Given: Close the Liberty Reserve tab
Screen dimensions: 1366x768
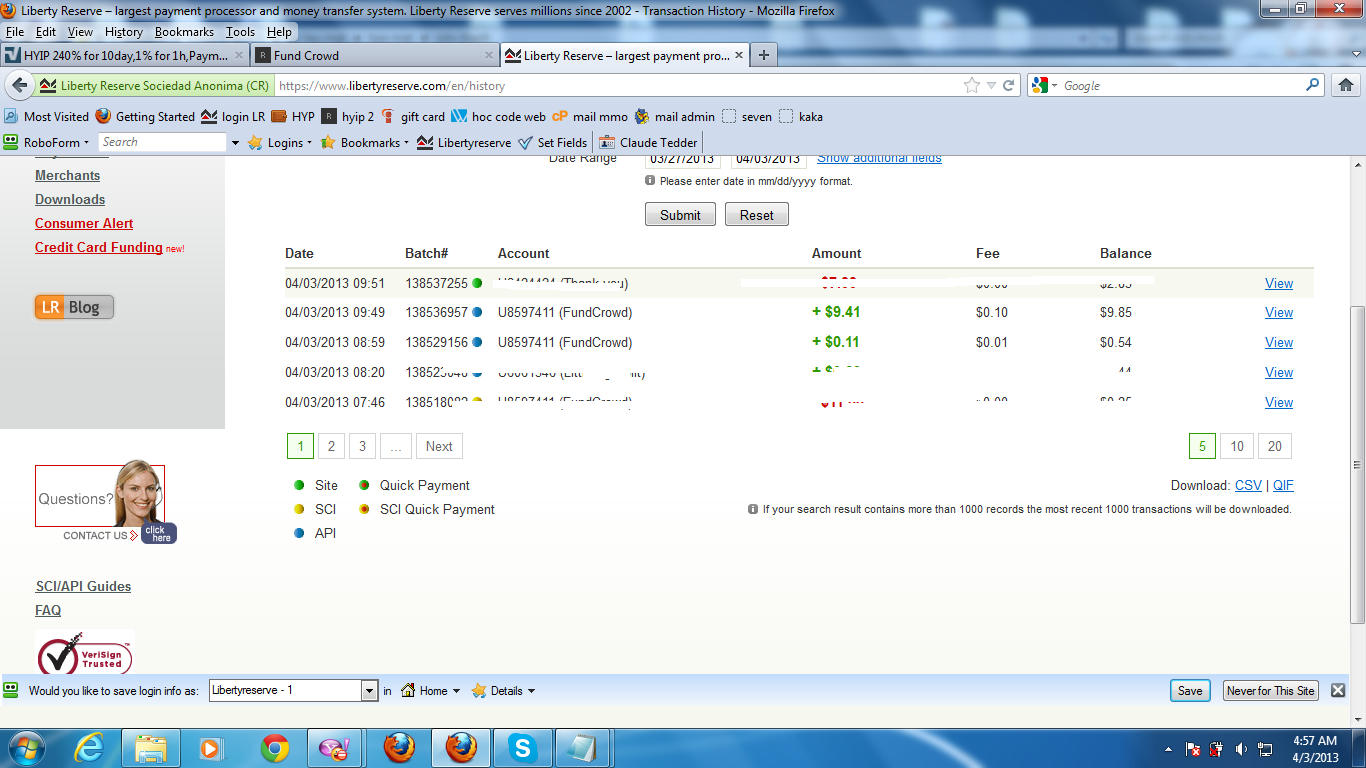Looking at the screenshot, I should point(739,56).
